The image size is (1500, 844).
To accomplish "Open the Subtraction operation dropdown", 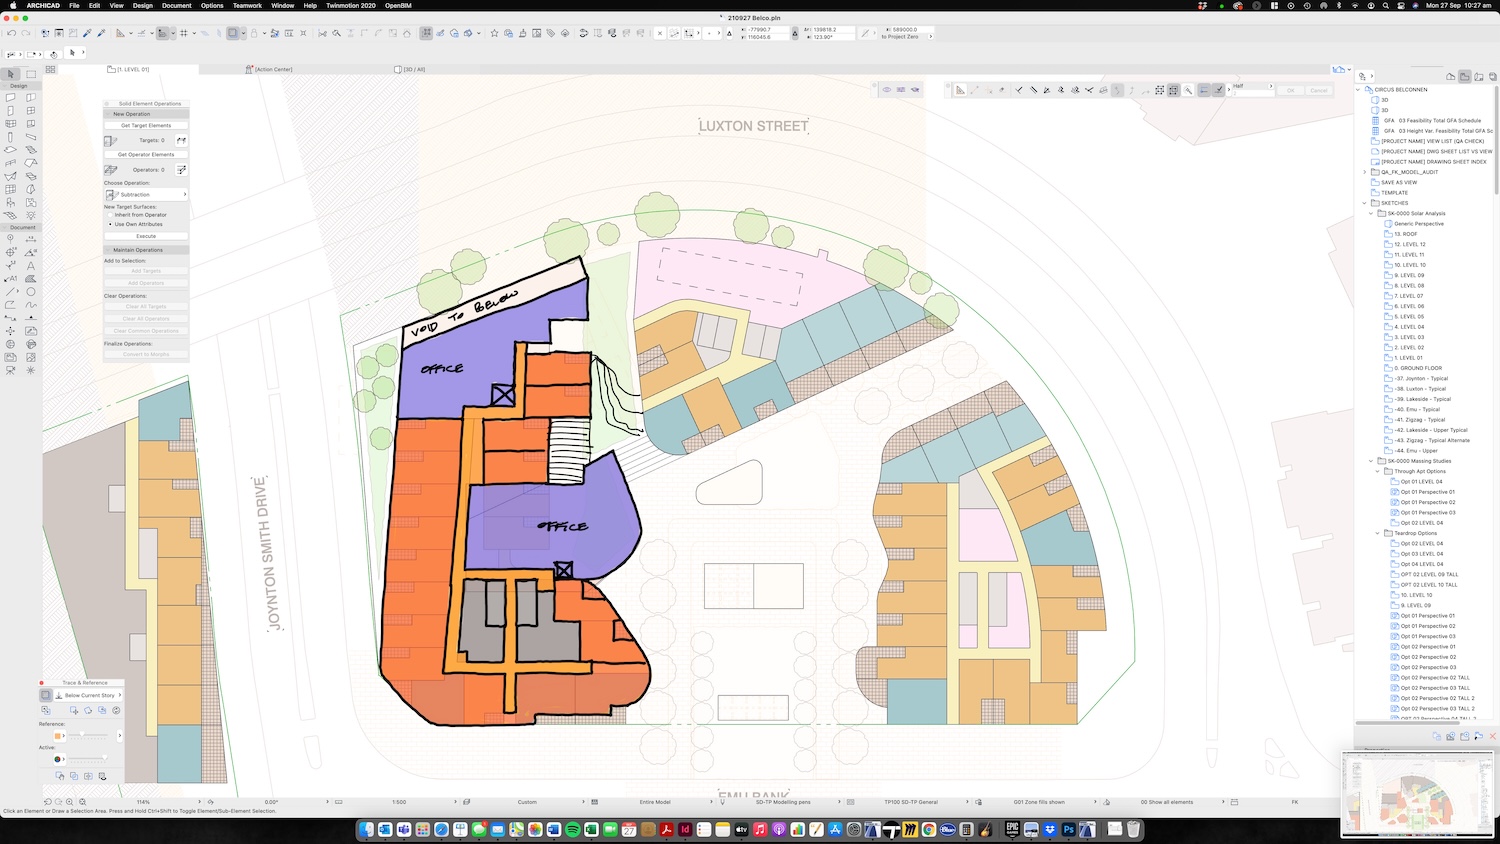I will tap(146, 194).
